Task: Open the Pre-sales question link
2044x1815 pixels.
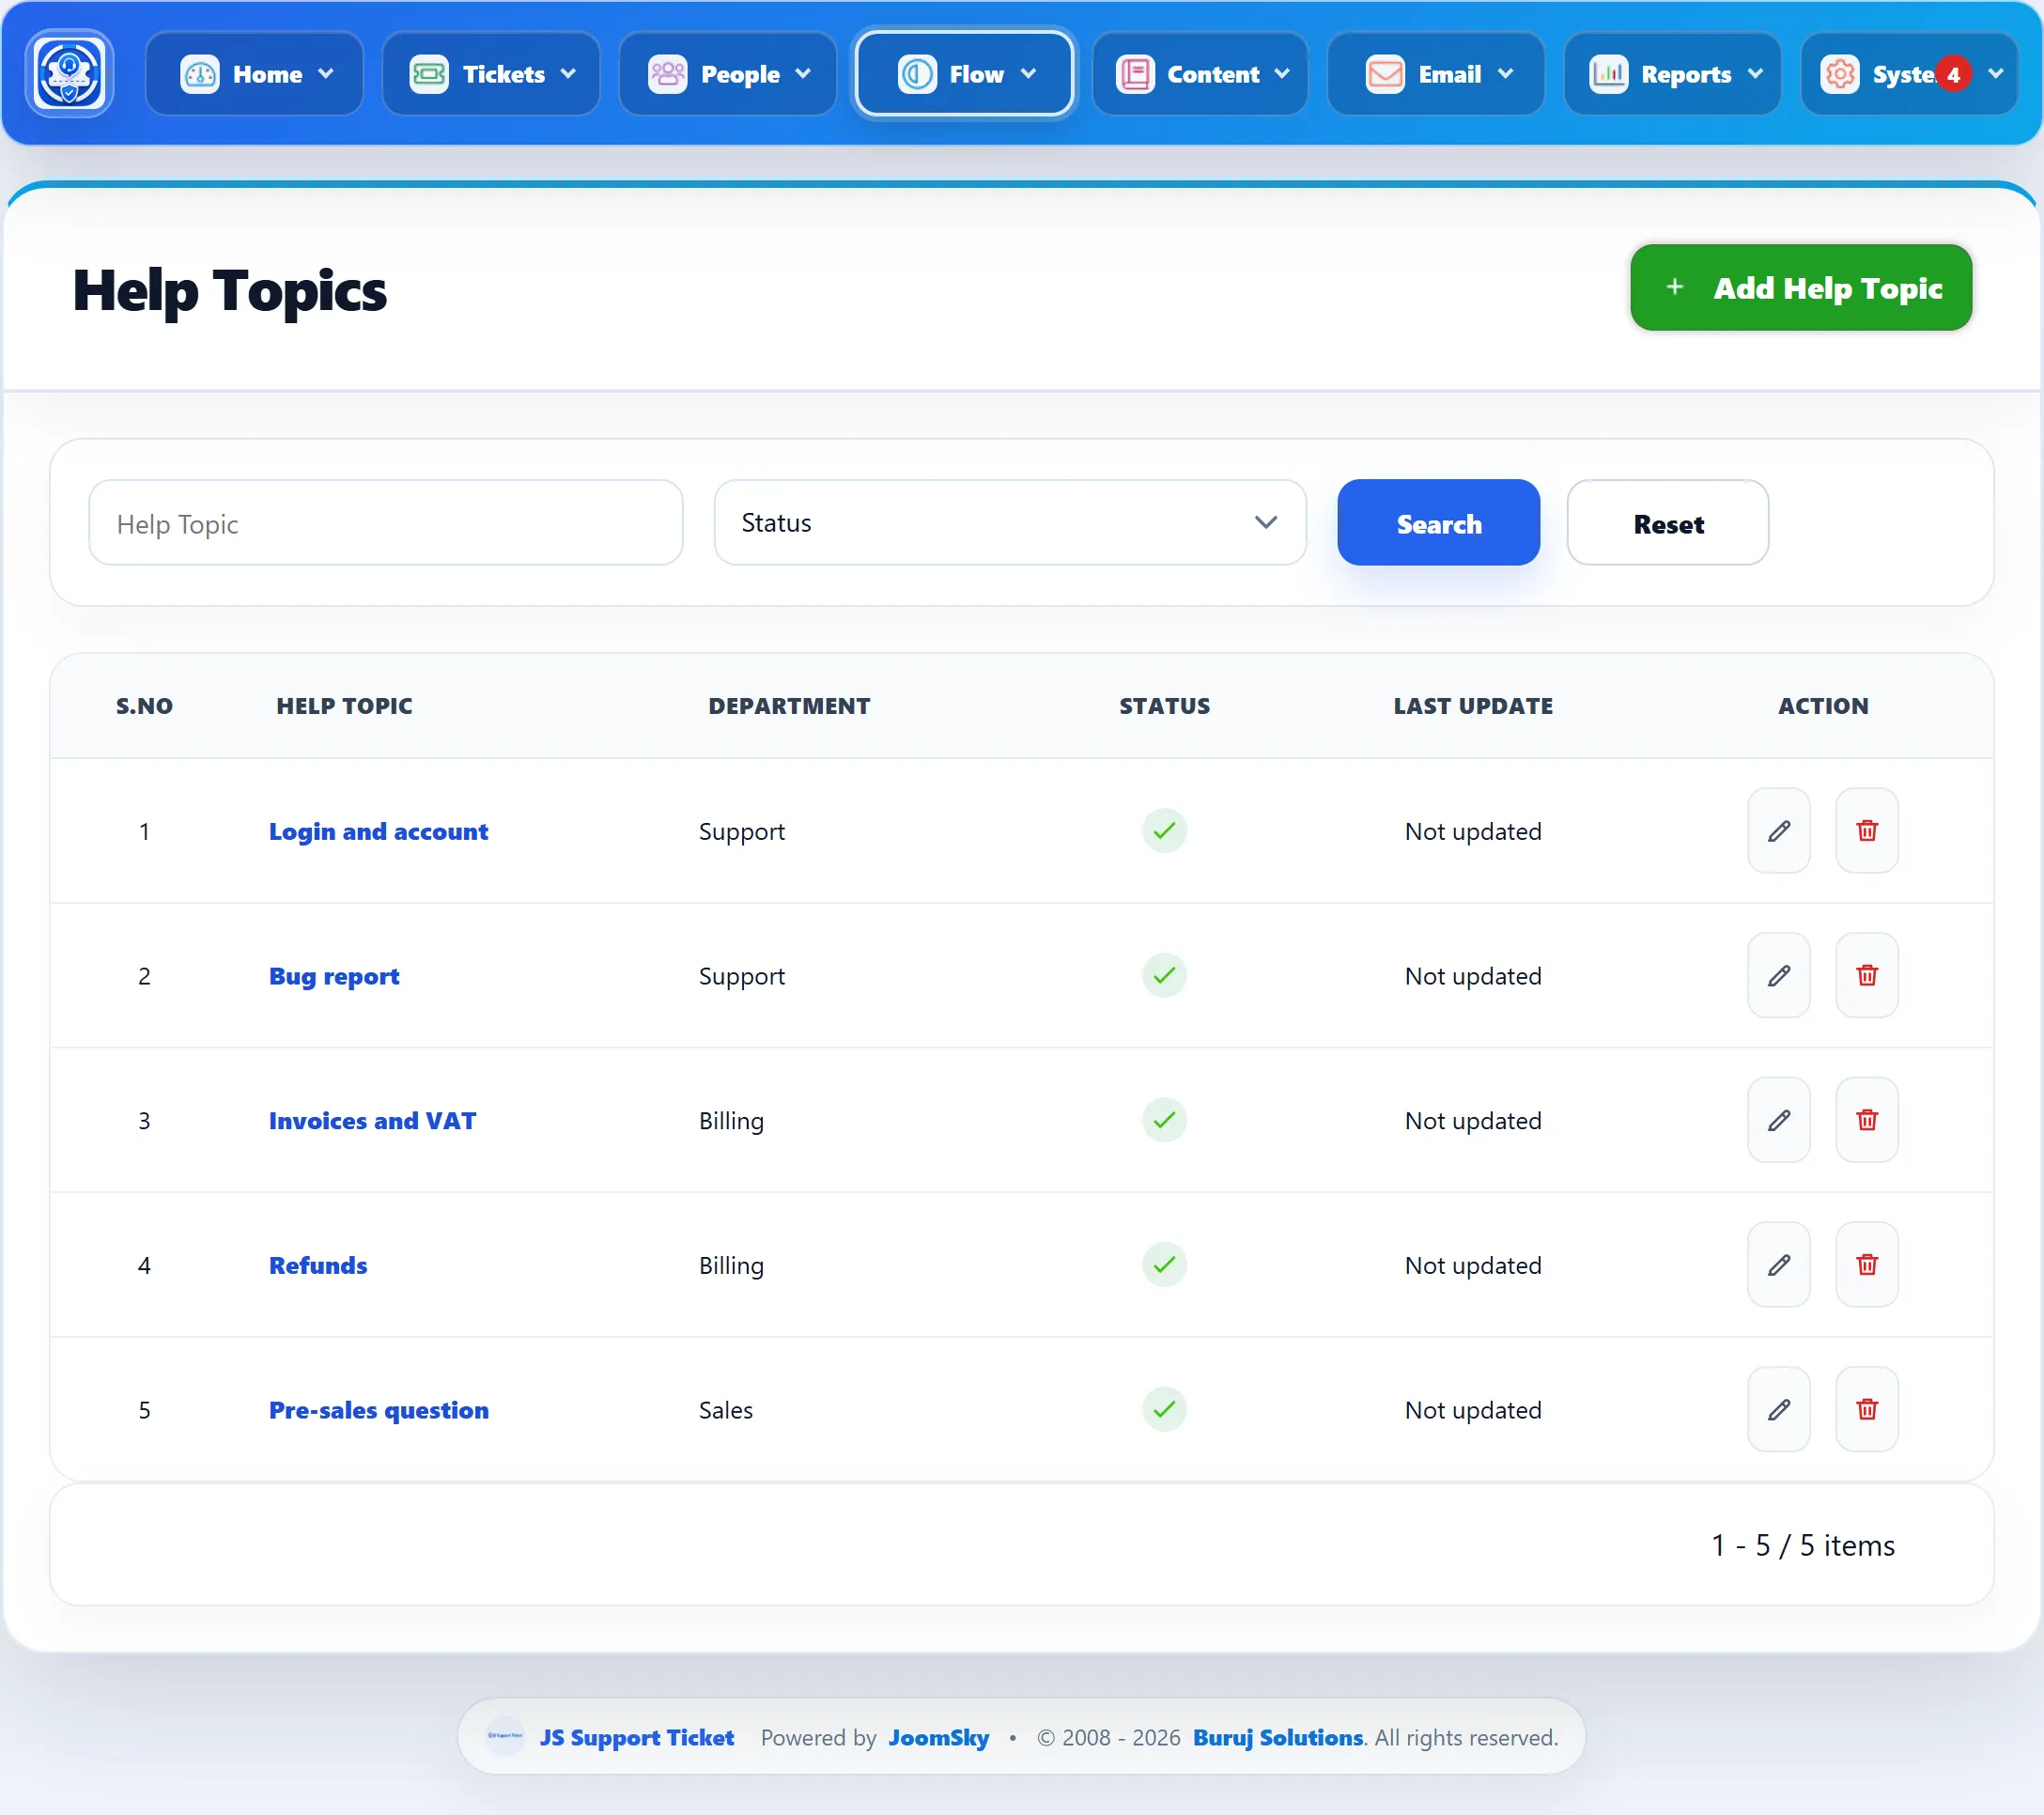Action: tap(378, 1410)
